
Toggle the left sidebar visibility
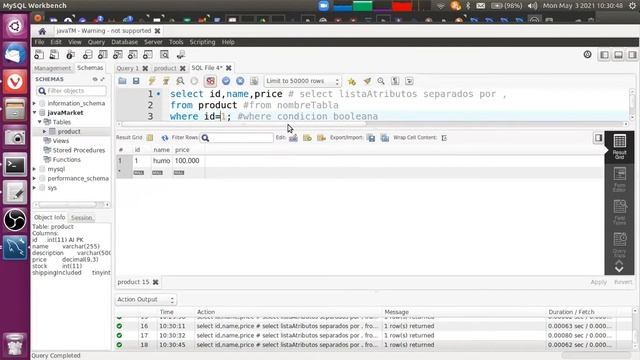(604, 55)
